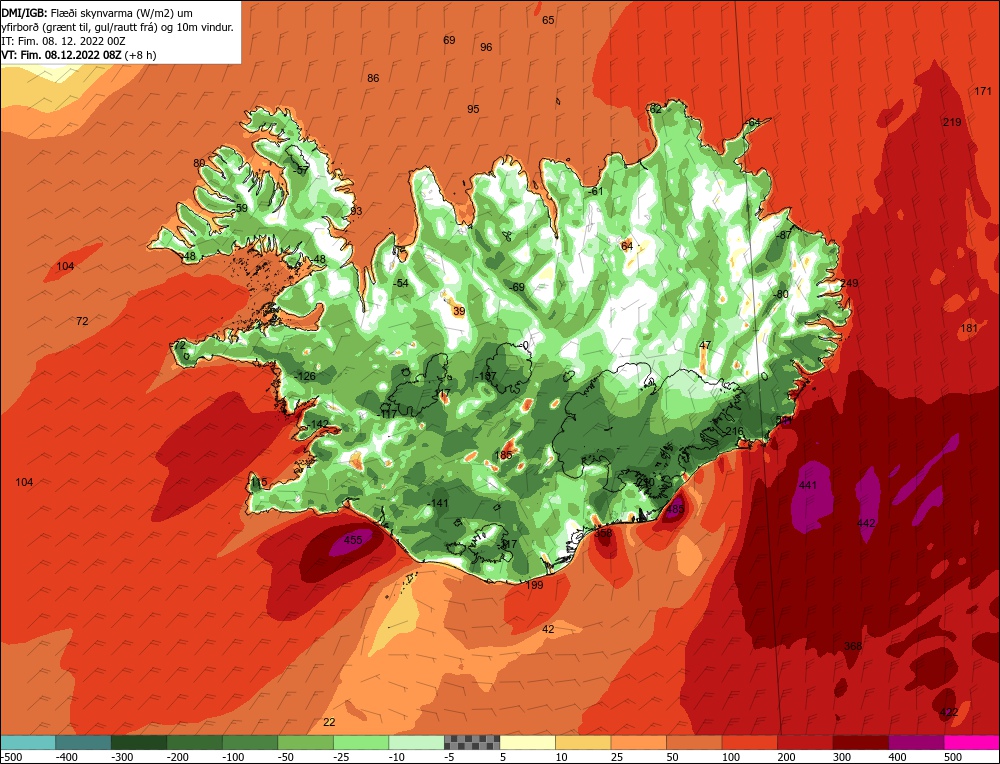Click the initial time 'IT: Fim. 08. 12. 2022 00Z'
Screen dimensions: 1000x764
[x=63, y=41]
